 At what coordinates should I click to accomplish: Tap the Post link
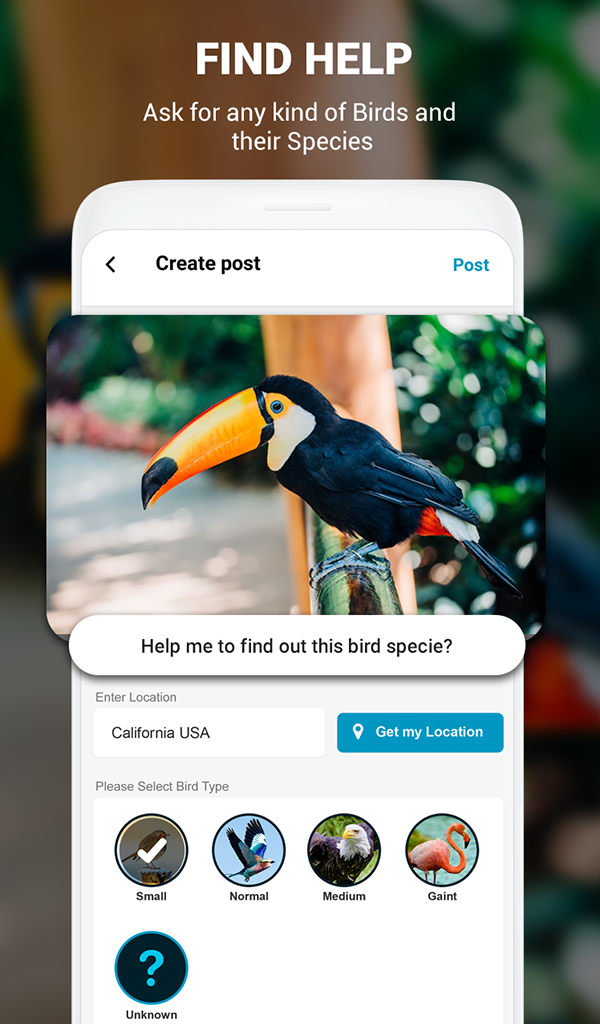[471, 264]
